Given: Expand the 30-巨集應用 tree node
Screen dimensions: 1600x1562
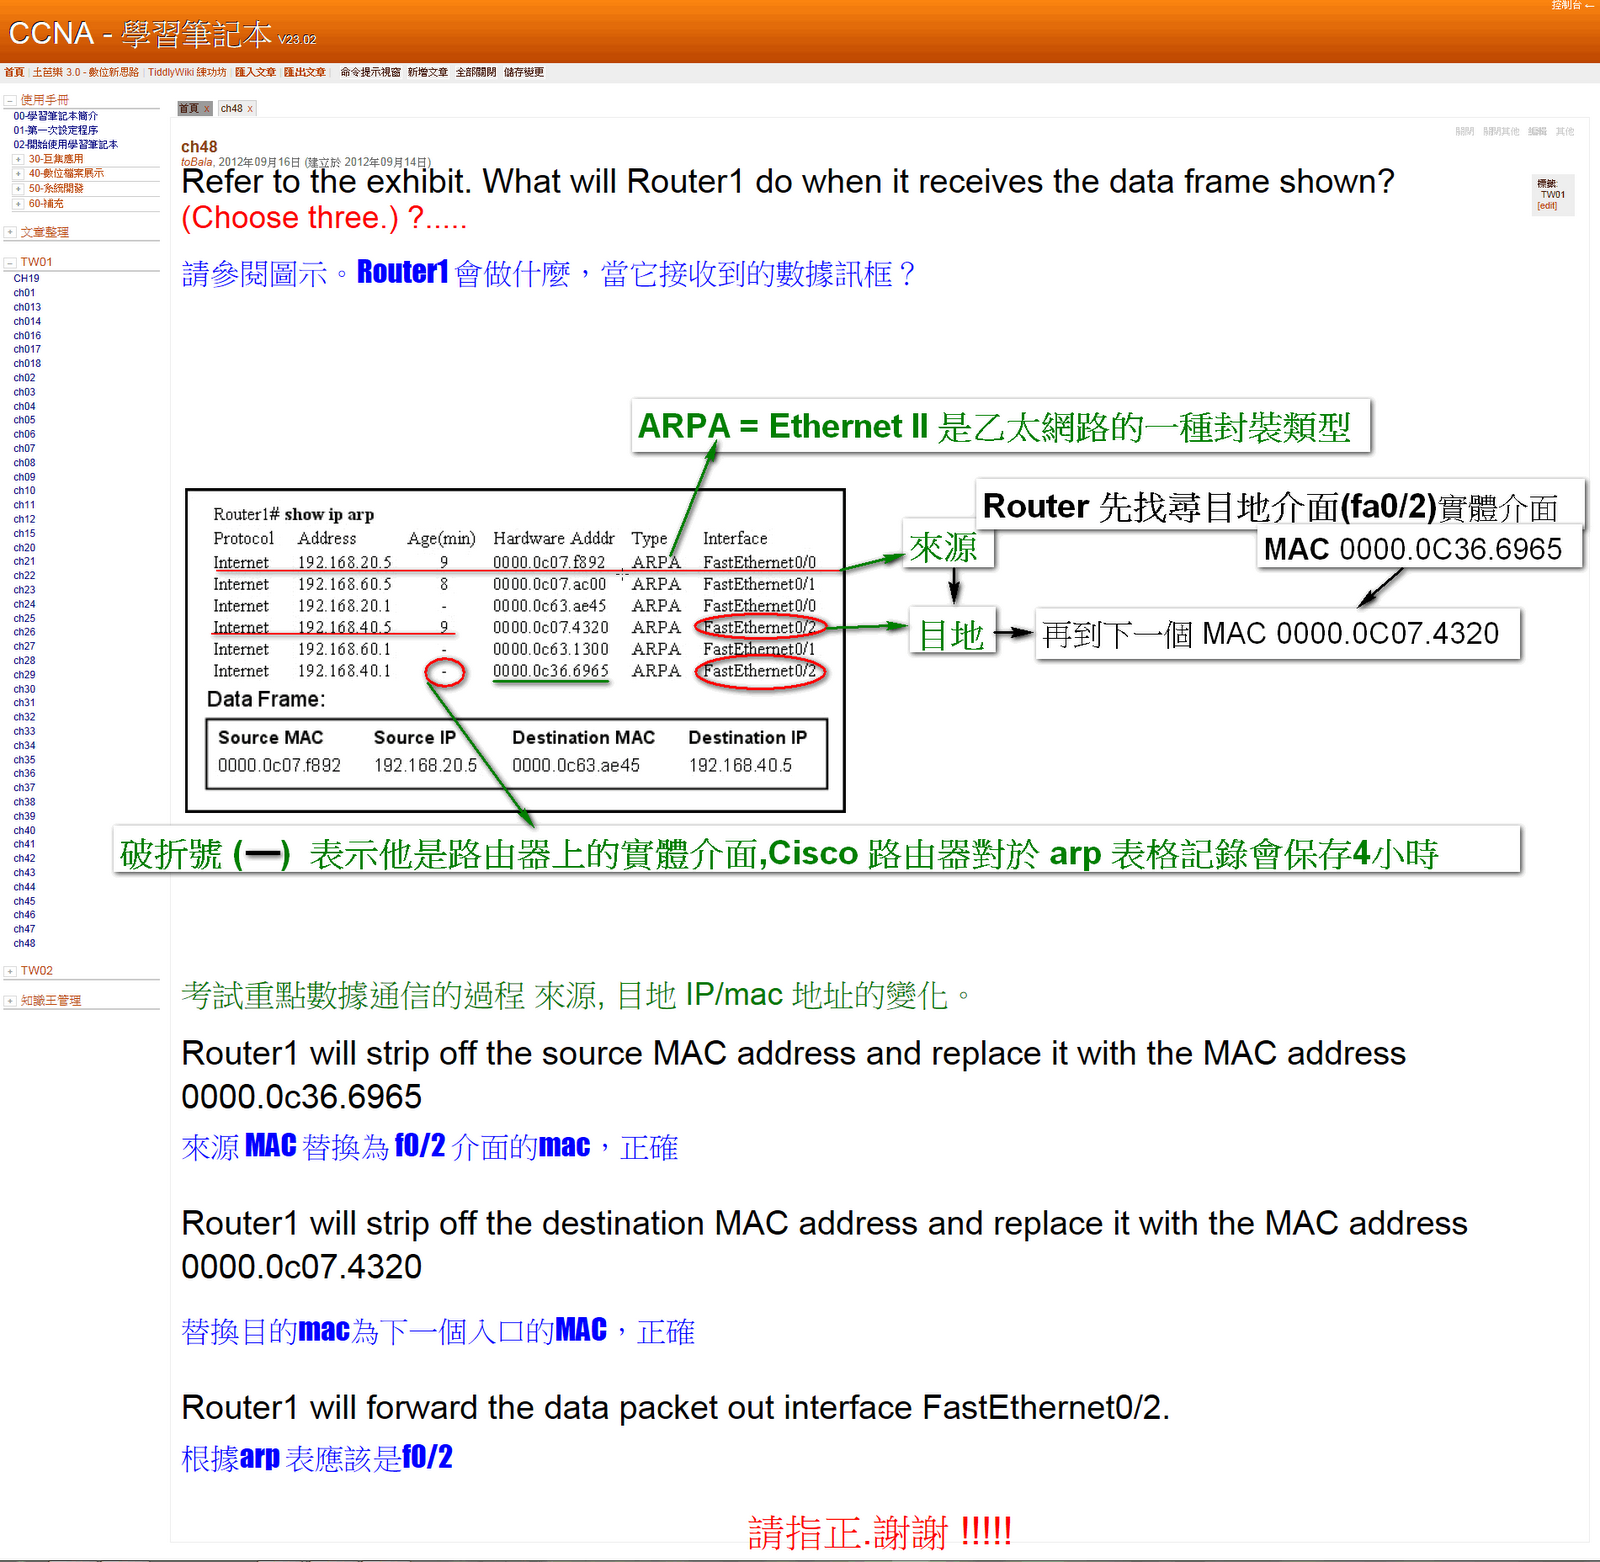Looking at the screenshot, I should (18, 159).
